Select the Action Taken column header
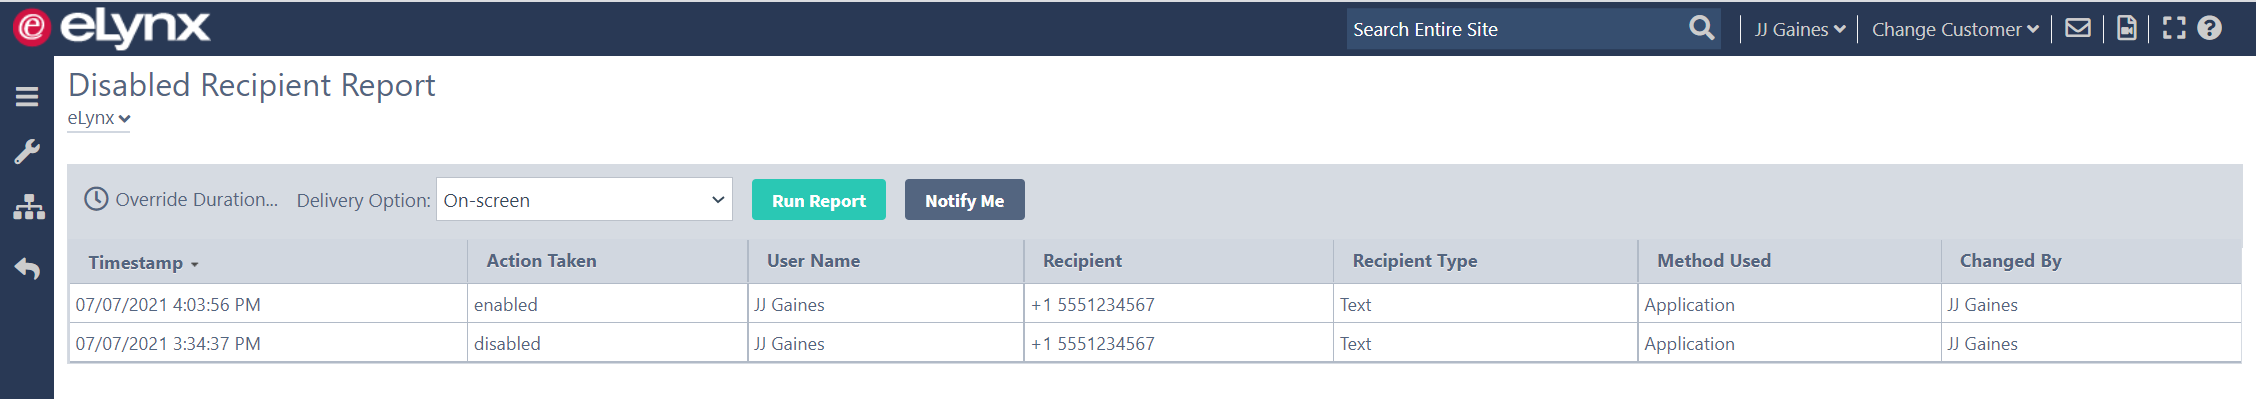 tap(541, 261)
